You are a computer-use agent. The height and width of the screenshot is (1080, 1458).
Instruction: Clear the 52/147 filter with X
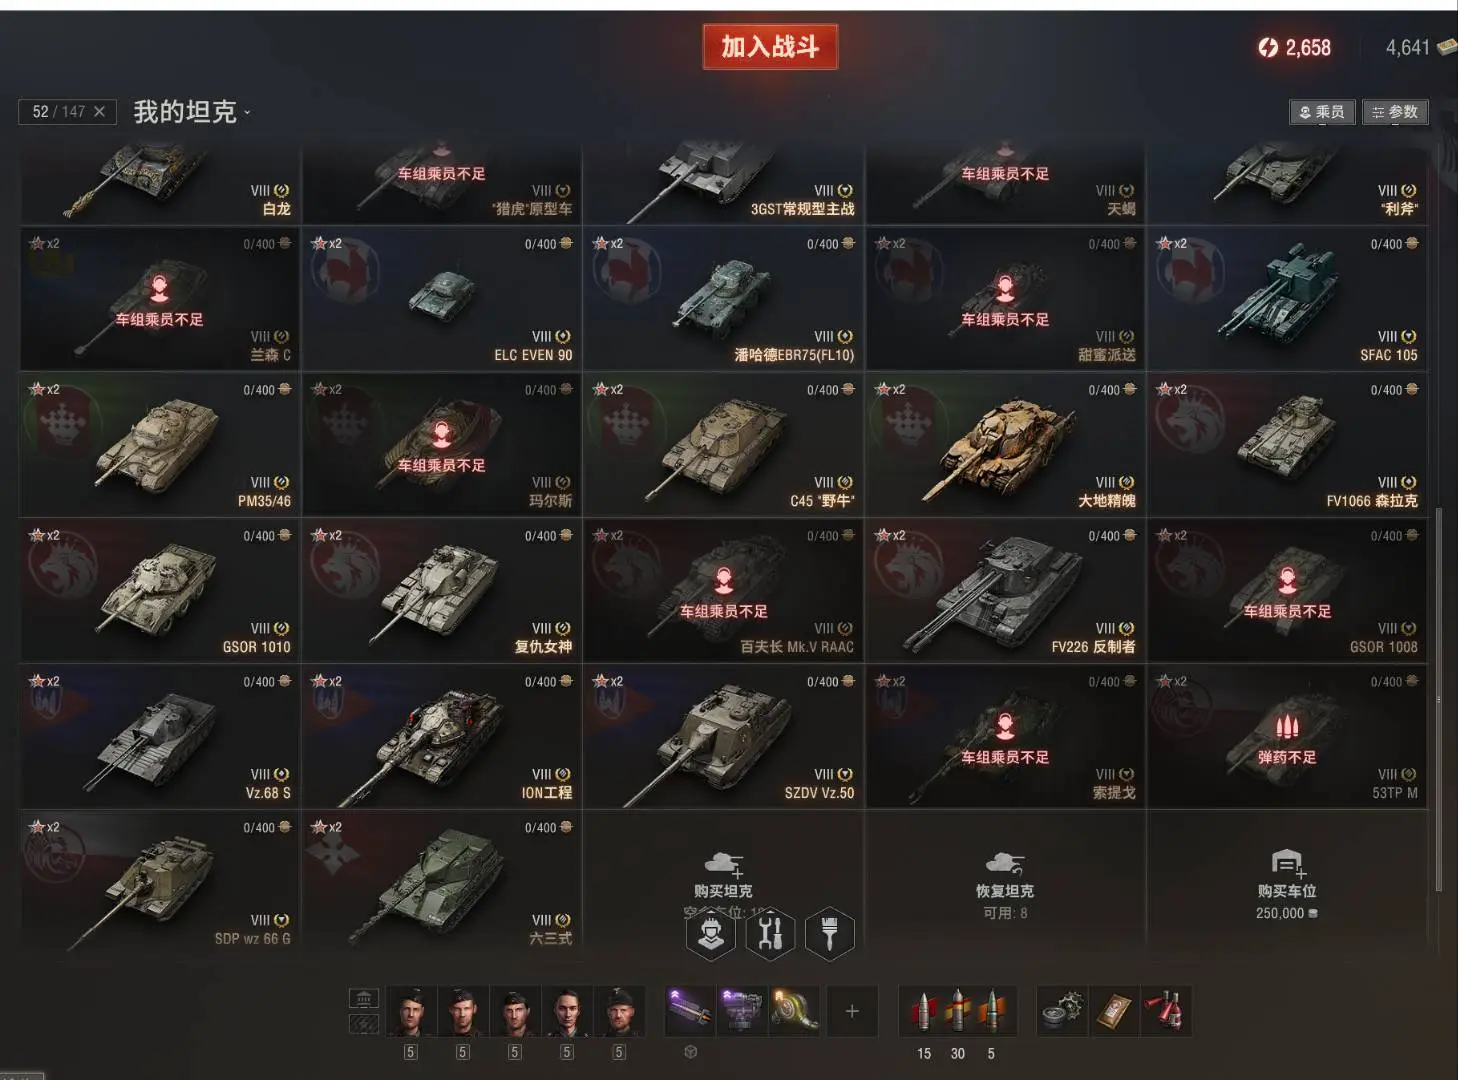point(99,111)
